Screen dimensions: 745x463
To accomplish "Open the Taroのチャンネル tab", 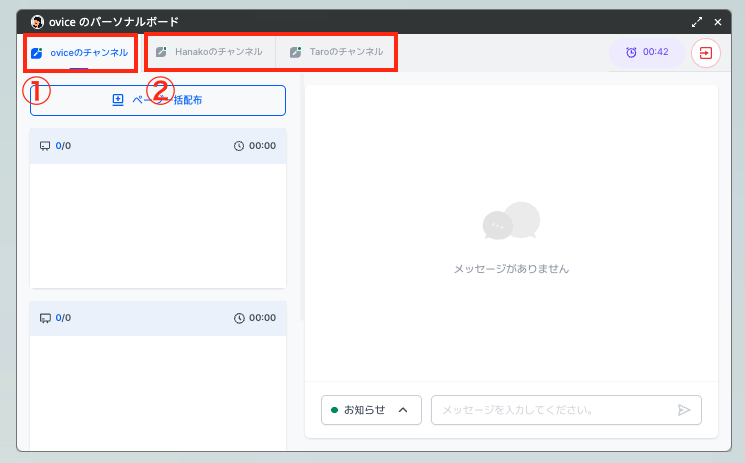I will pyautogui.click(x=336, y=52).
